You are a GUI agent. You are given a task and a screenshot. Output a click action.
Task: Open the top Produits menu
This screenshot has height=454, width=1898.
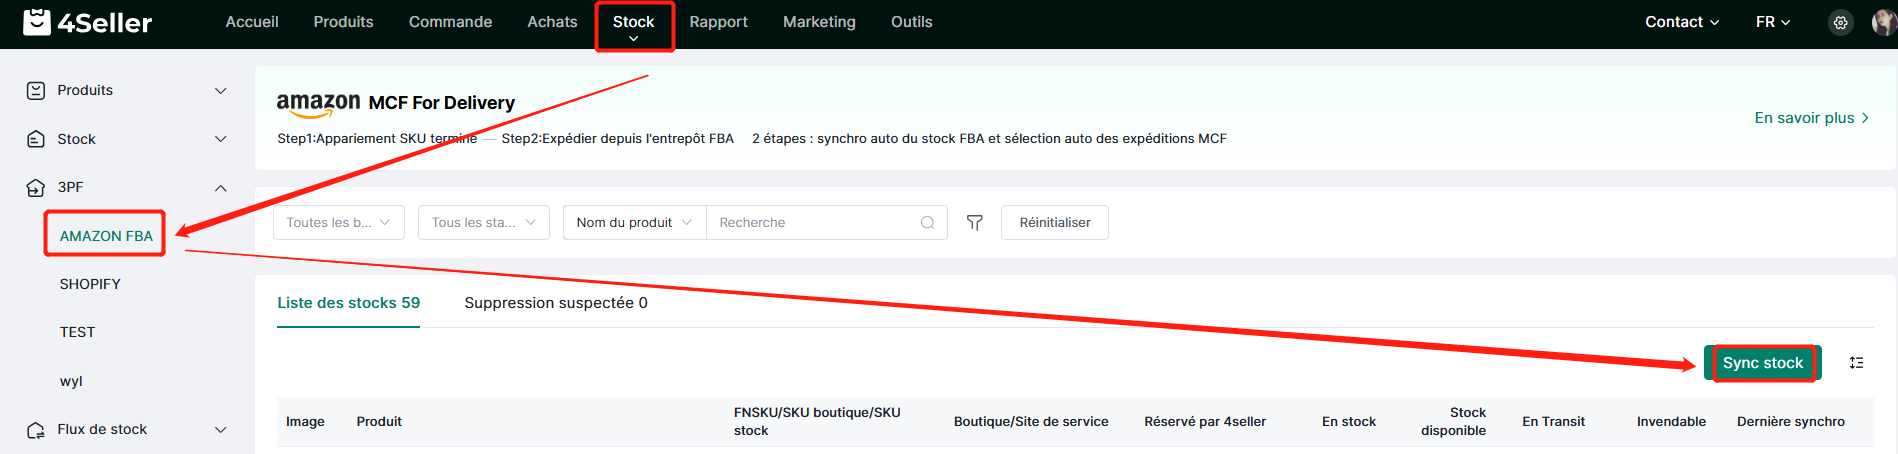343,22
